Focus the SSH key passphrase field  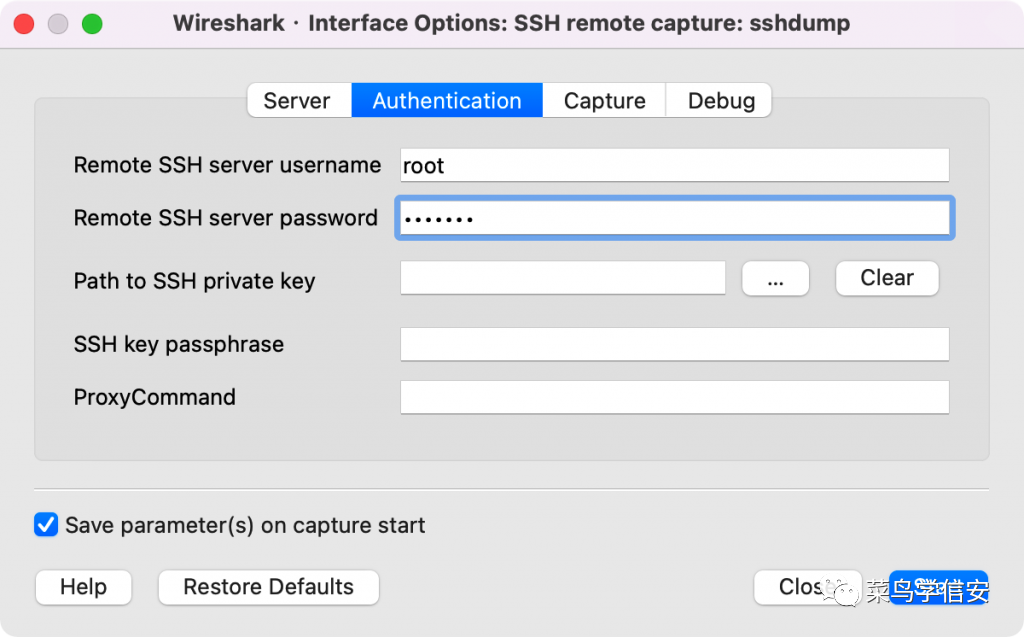click(675, 344)
